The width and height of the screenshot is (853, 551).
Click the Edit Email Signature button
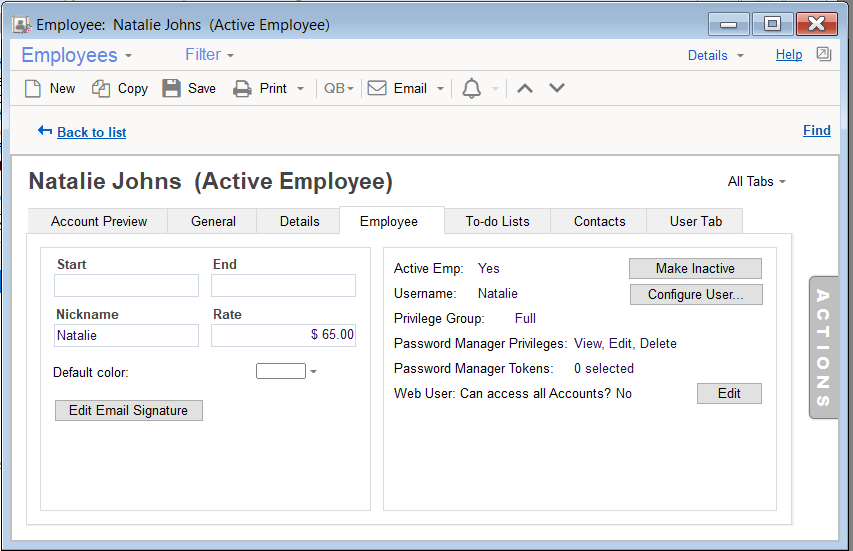128,411
